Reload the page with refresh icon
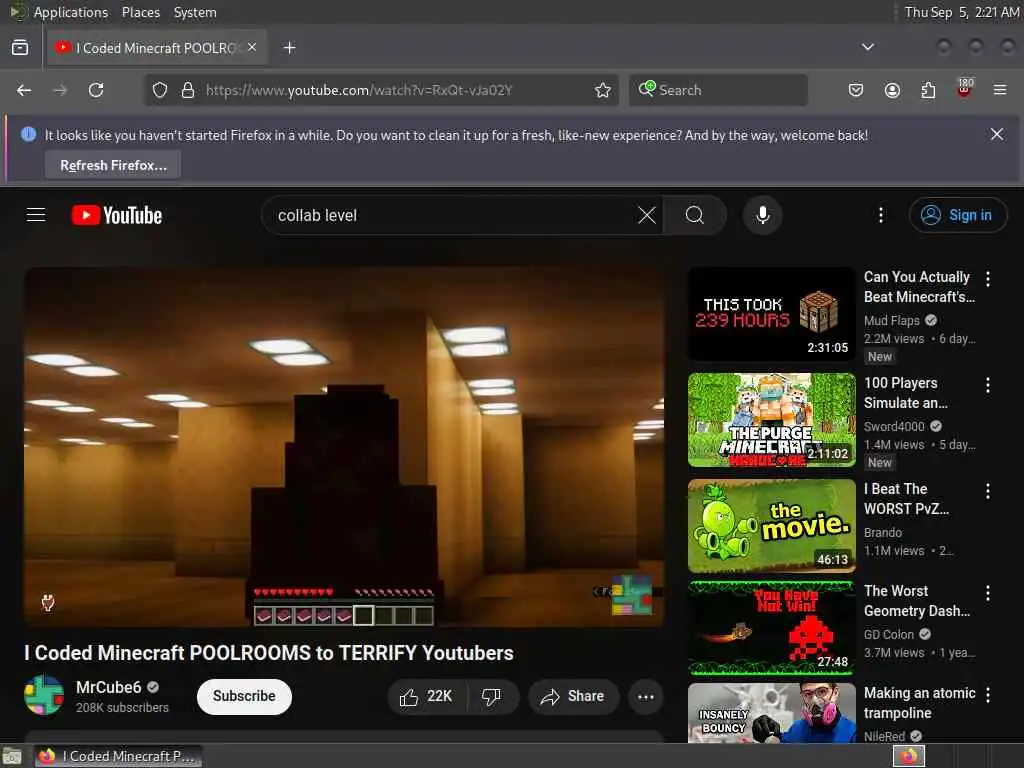The image size is (1024, 768). tap(96, 90)
